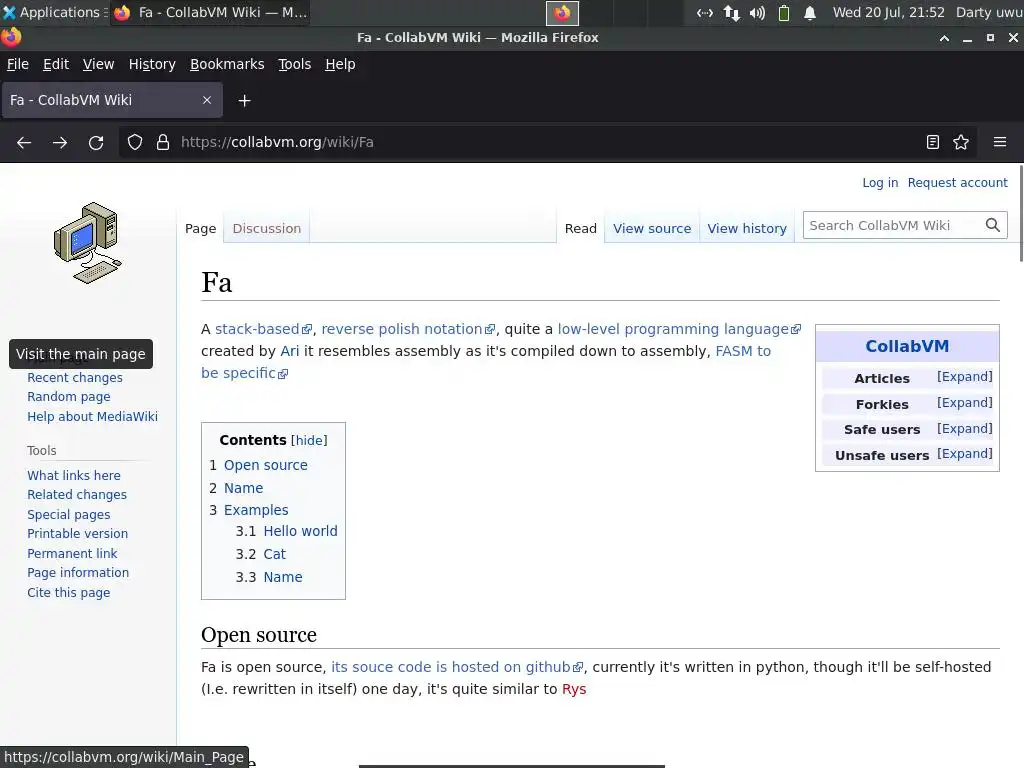Image resolution: width=1024 pixels, height=768 pixels.
Task: Open the History menu
Action: [152, 64]
